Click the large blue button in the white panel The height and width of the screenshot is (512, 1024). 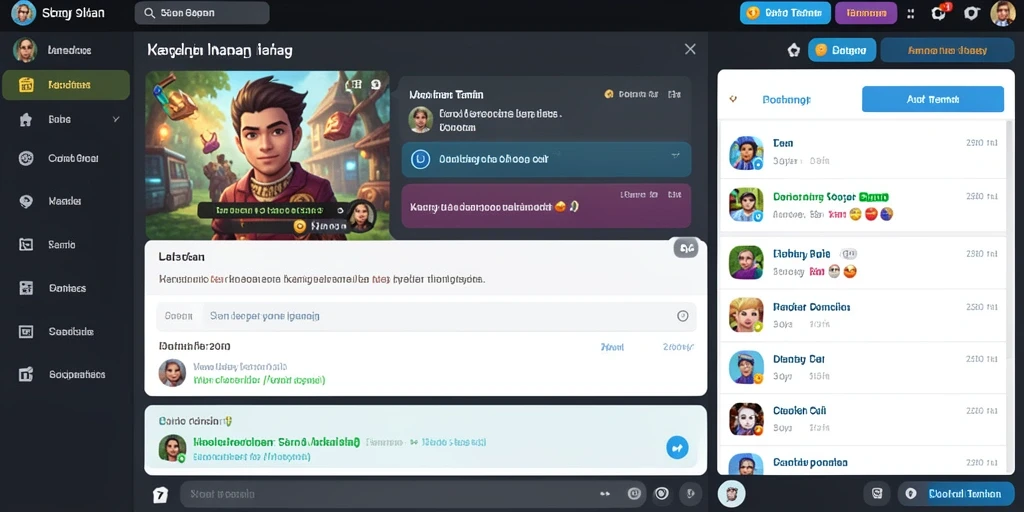(x=933, y=99)
